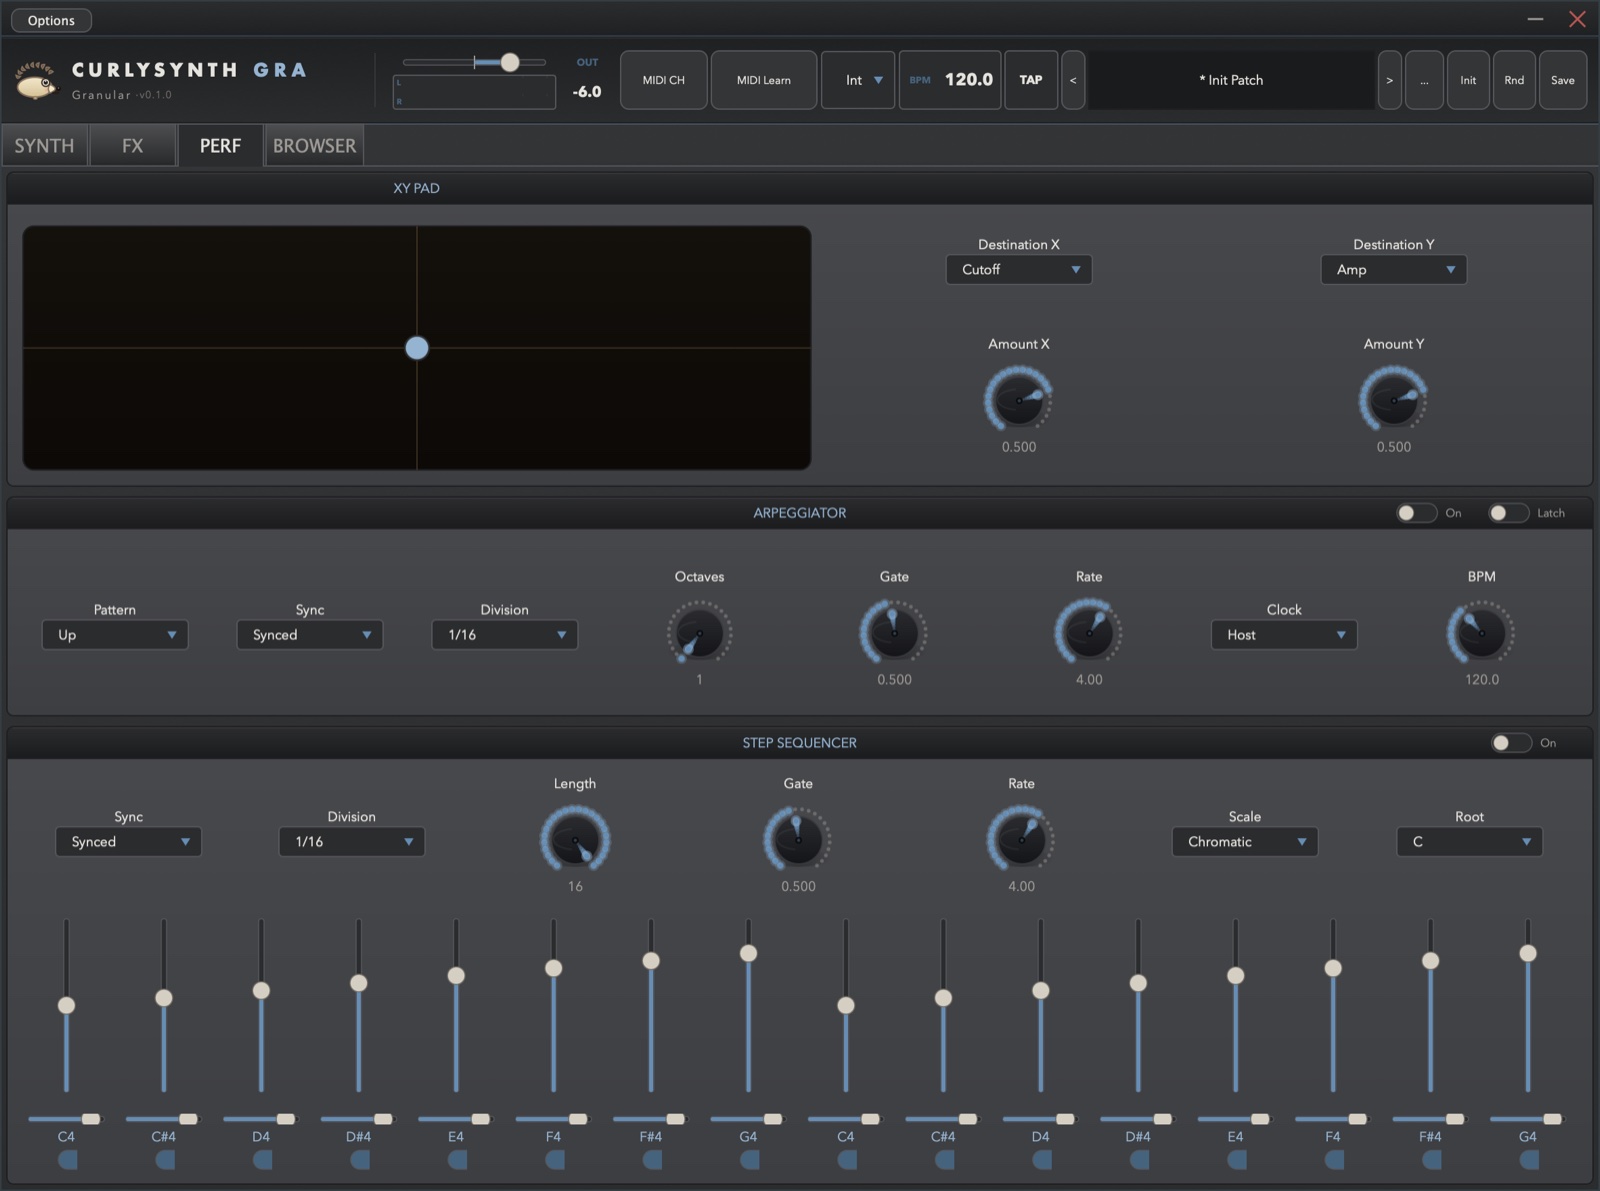Load next patch with the > button
Viewport: 1600px width, 1191px height.
tap(1389, 80)
